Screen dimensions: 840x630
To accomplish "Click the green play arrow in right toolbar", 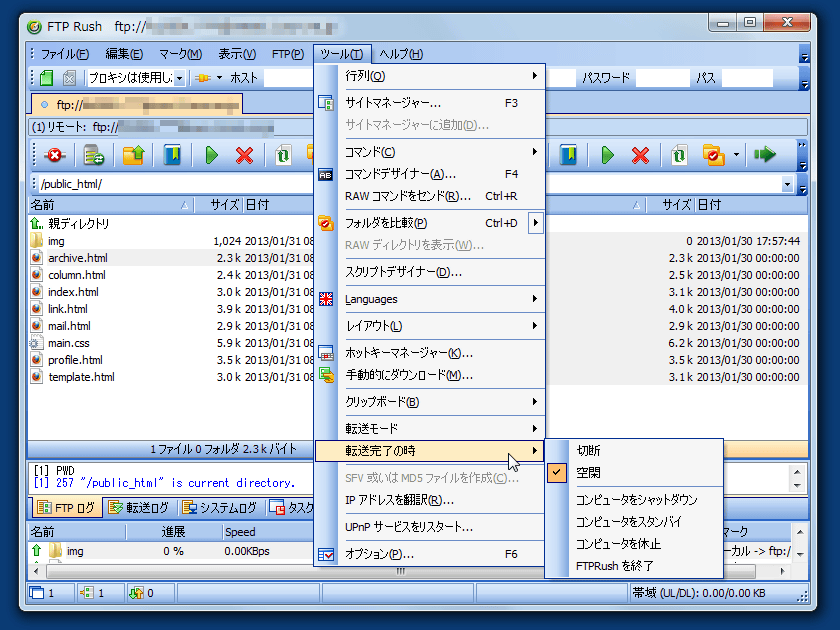I will [x=608, y=155].
